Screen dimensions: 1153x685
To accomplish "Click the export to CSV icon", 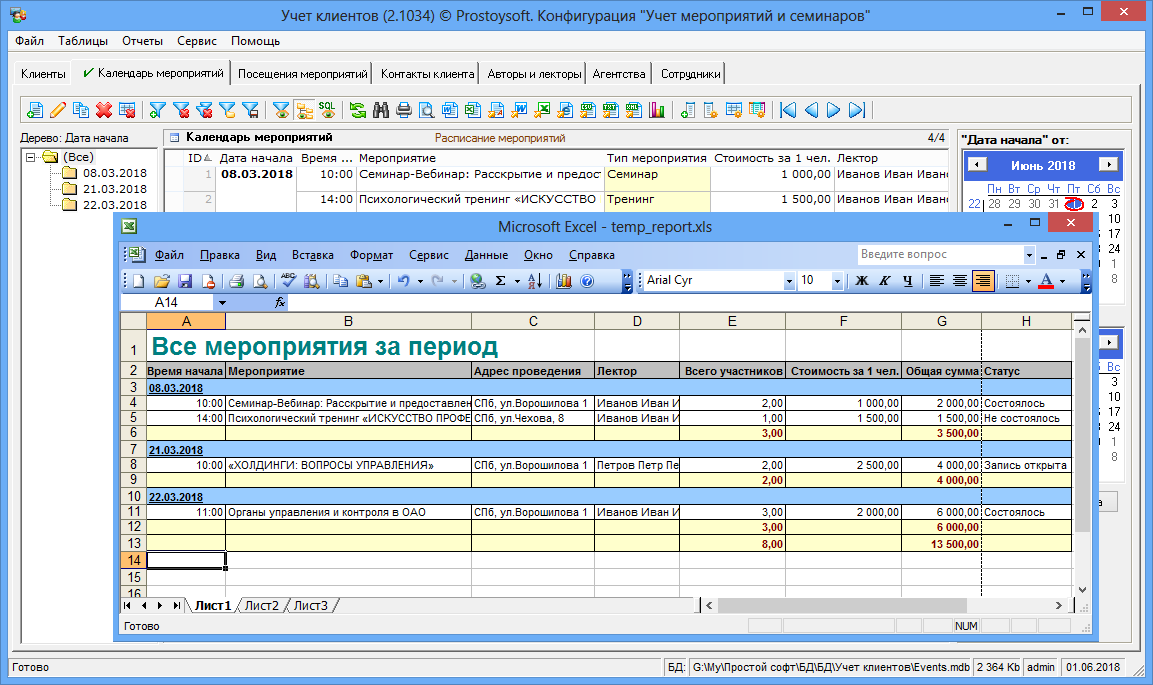I will coord(588,110).
